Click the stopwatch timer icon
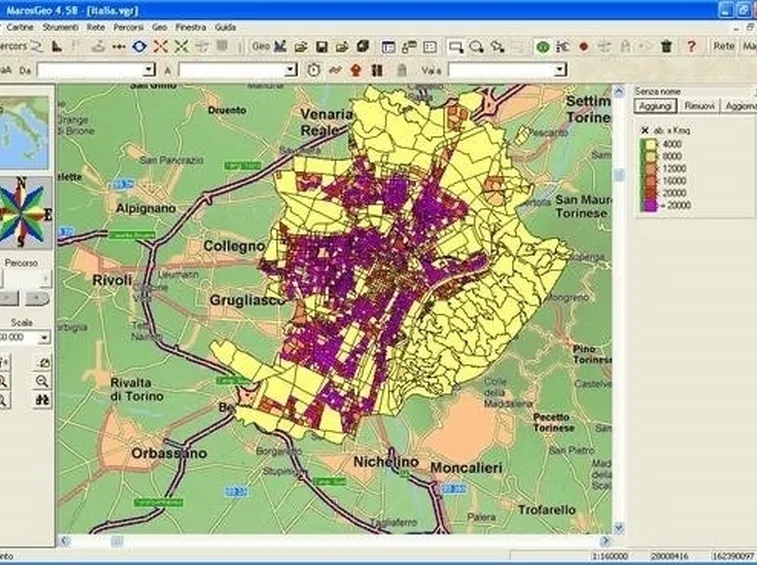 coord(314,71)
